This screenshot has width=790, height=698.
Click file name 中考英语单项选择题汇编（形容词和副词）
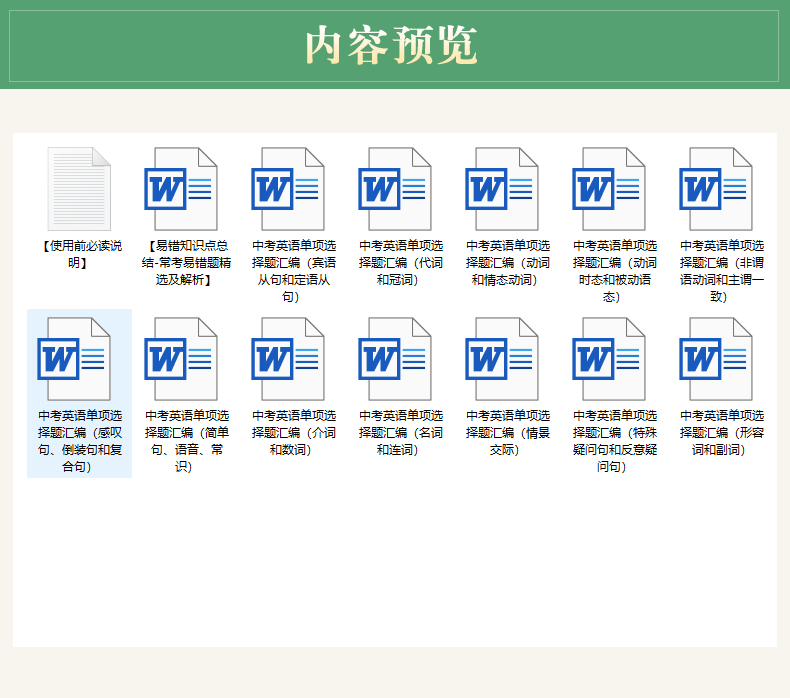[722, 432]
